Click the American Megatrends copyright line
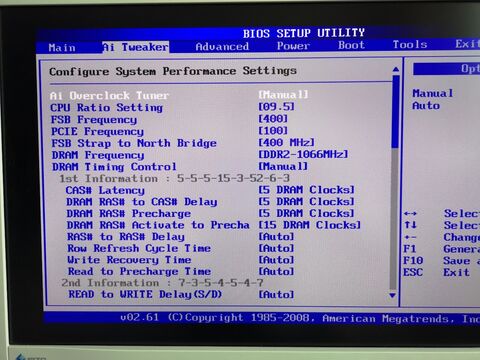 click(300, 318)
